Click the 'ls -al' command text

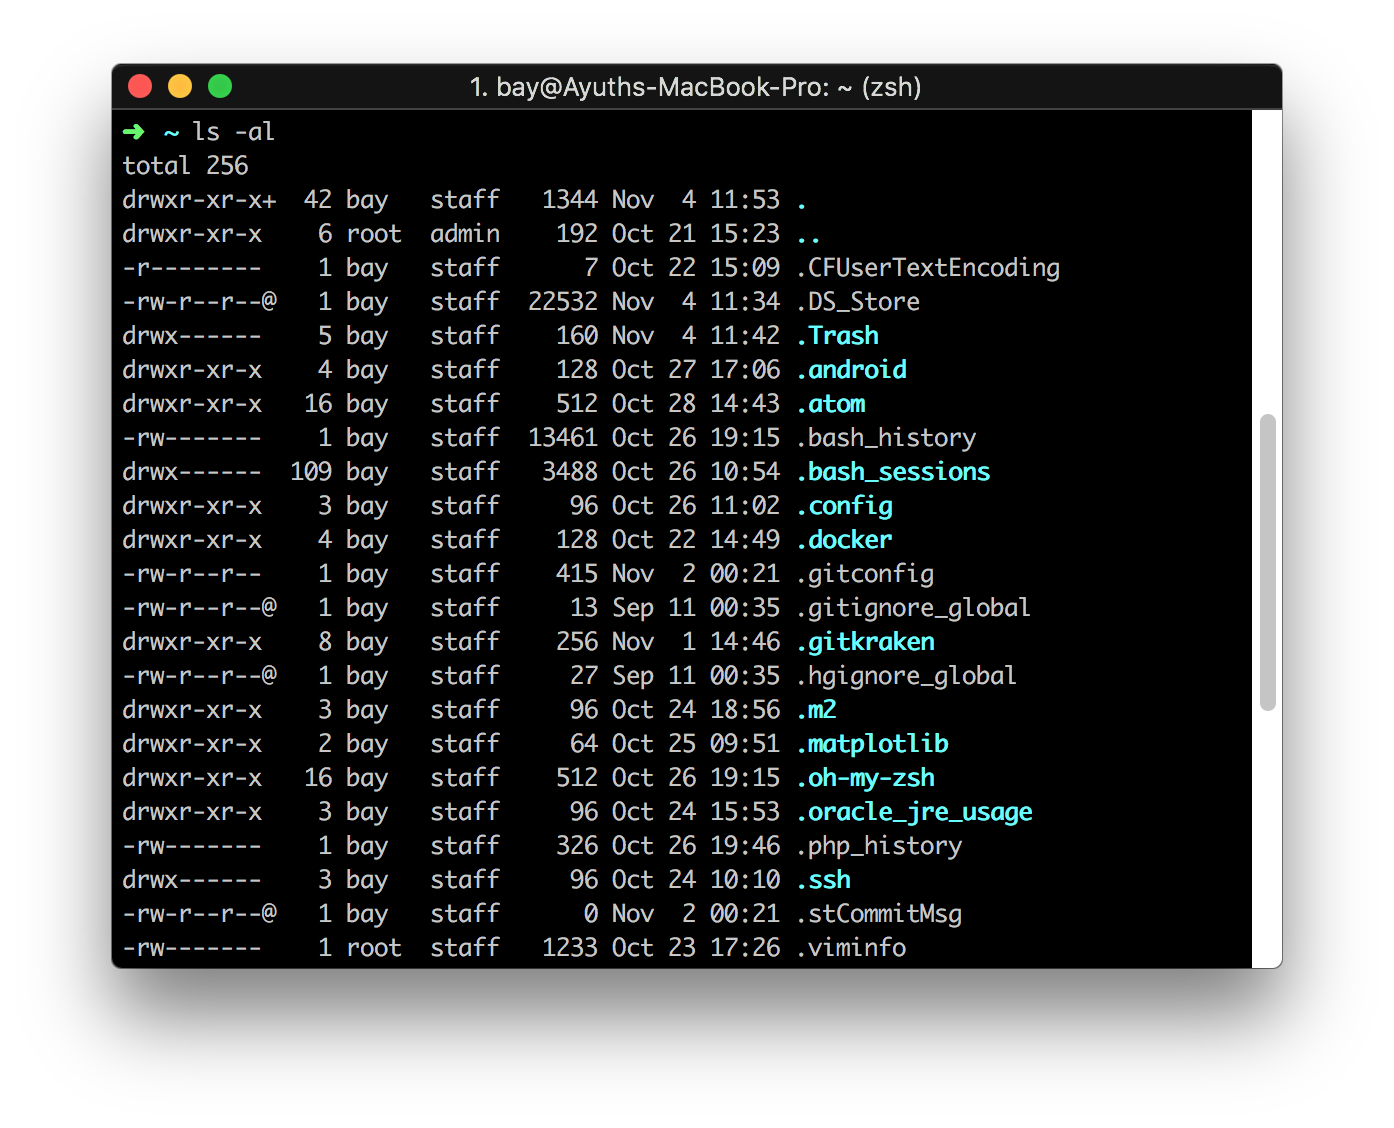pos(233,132)
